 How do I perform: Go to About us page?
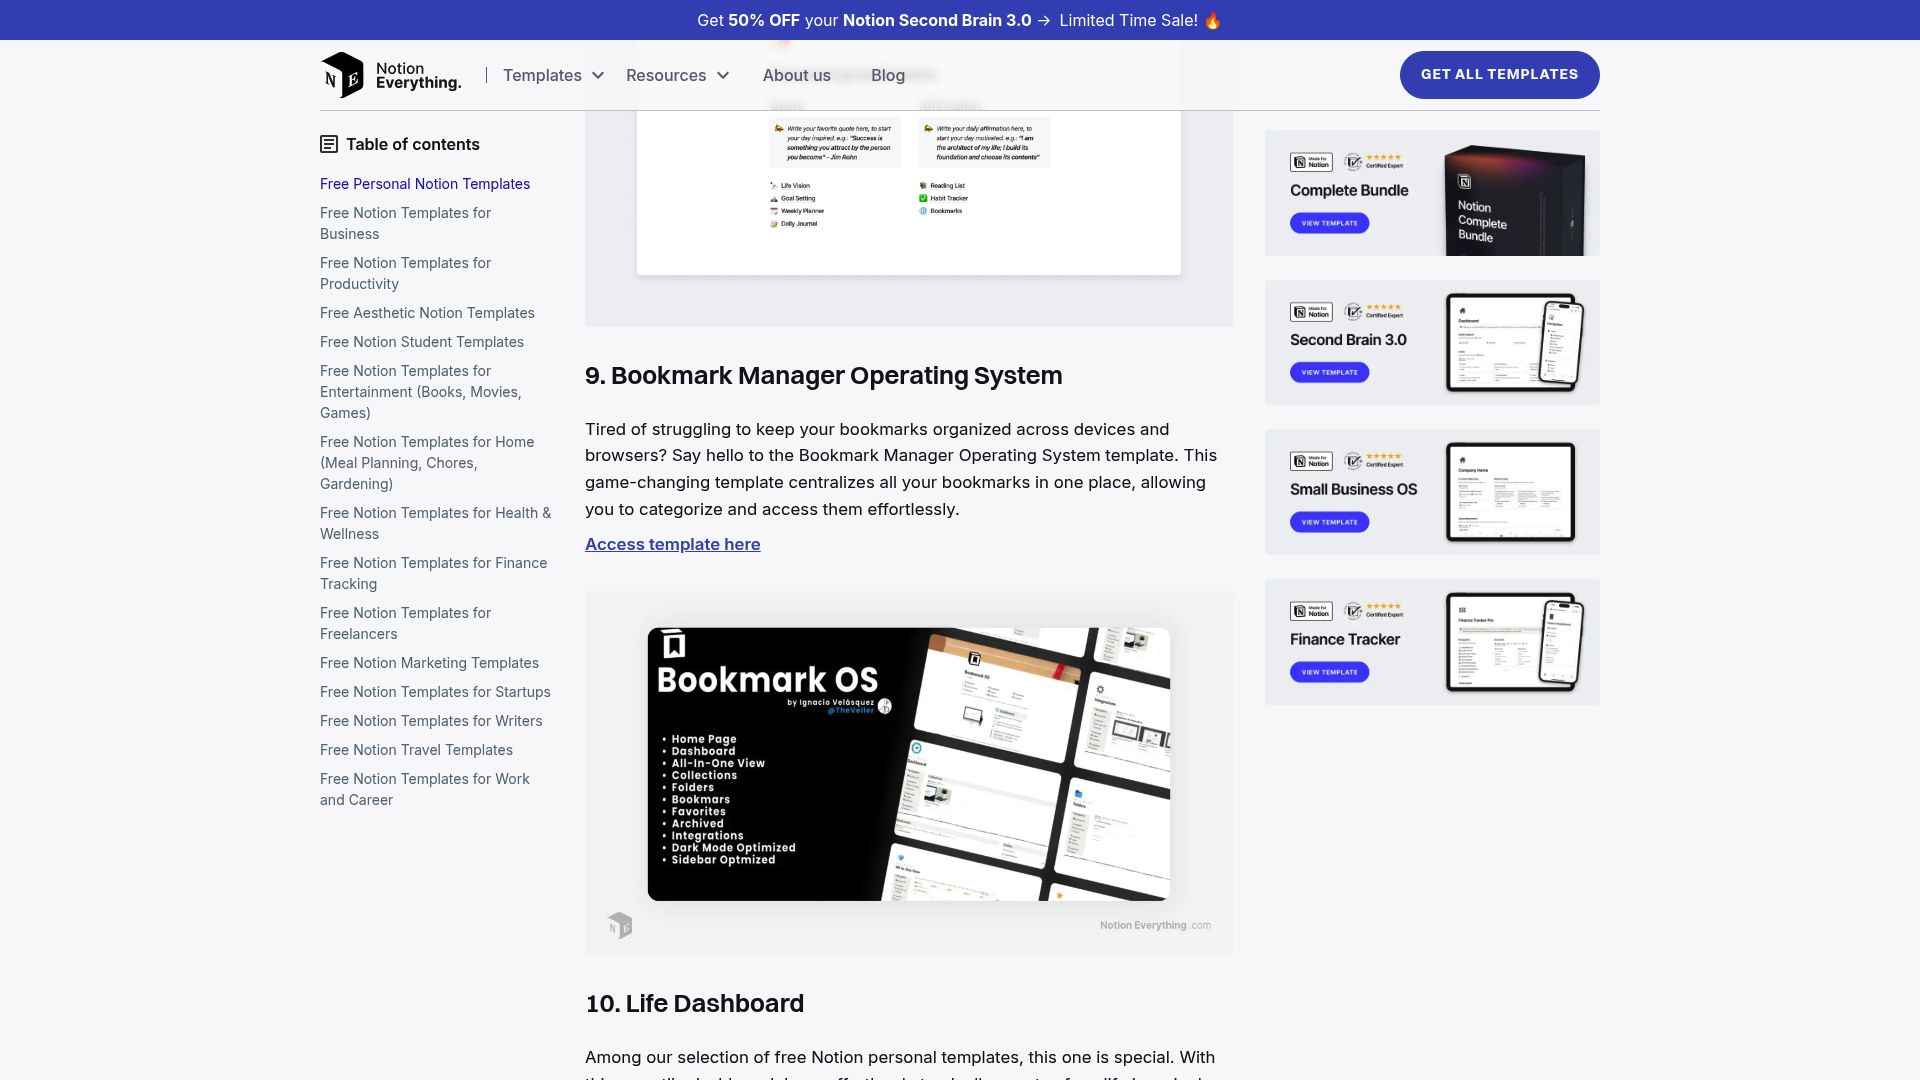click(797, 75)
